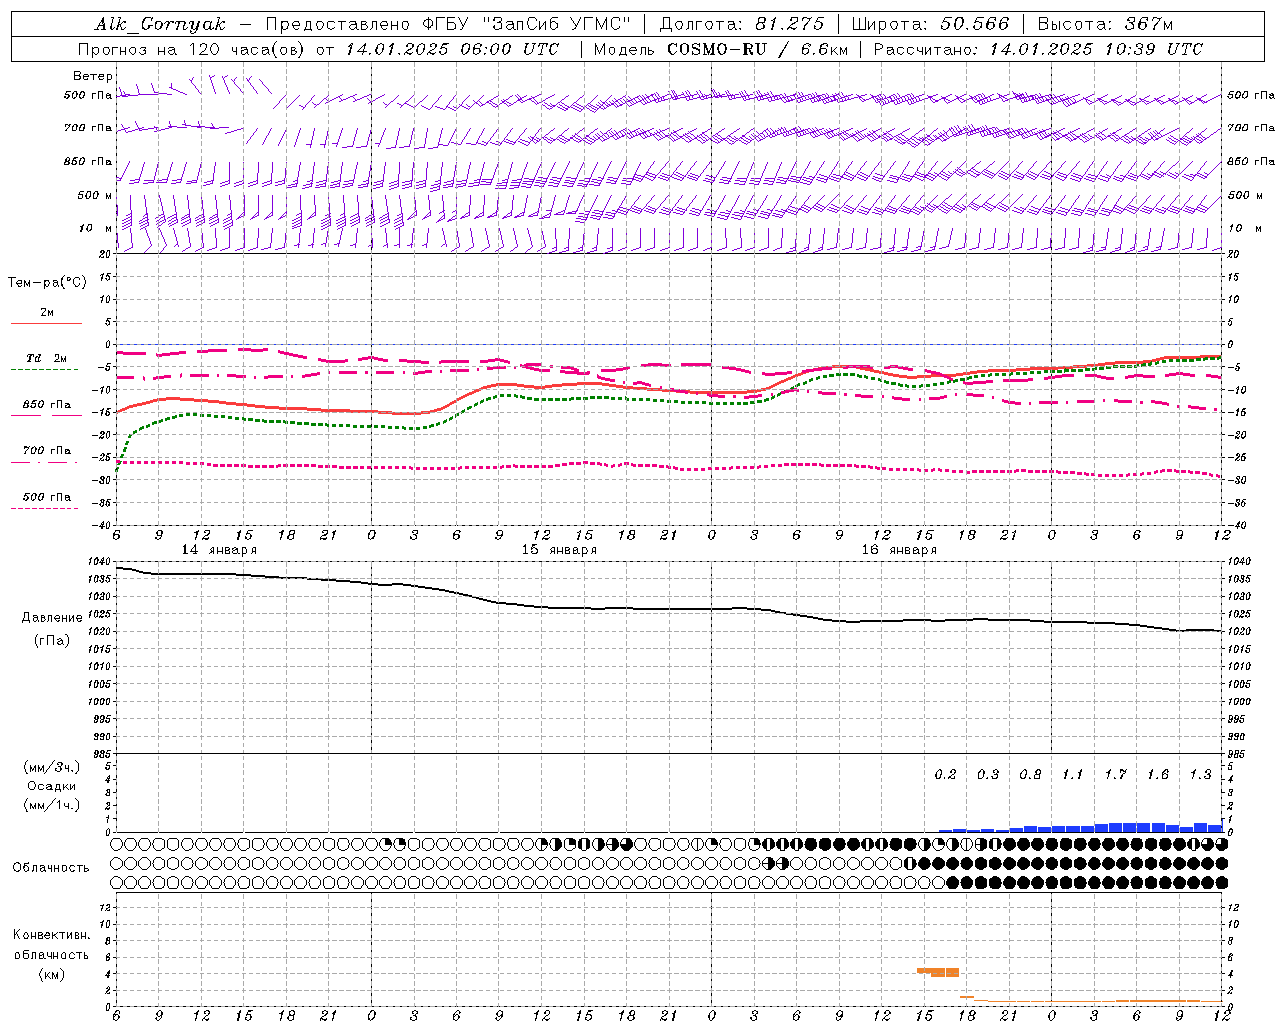Click the '(мм/3ч.)' units label
The width and height of the screenshot is (1280, 1024).
(x=52, y=767)
